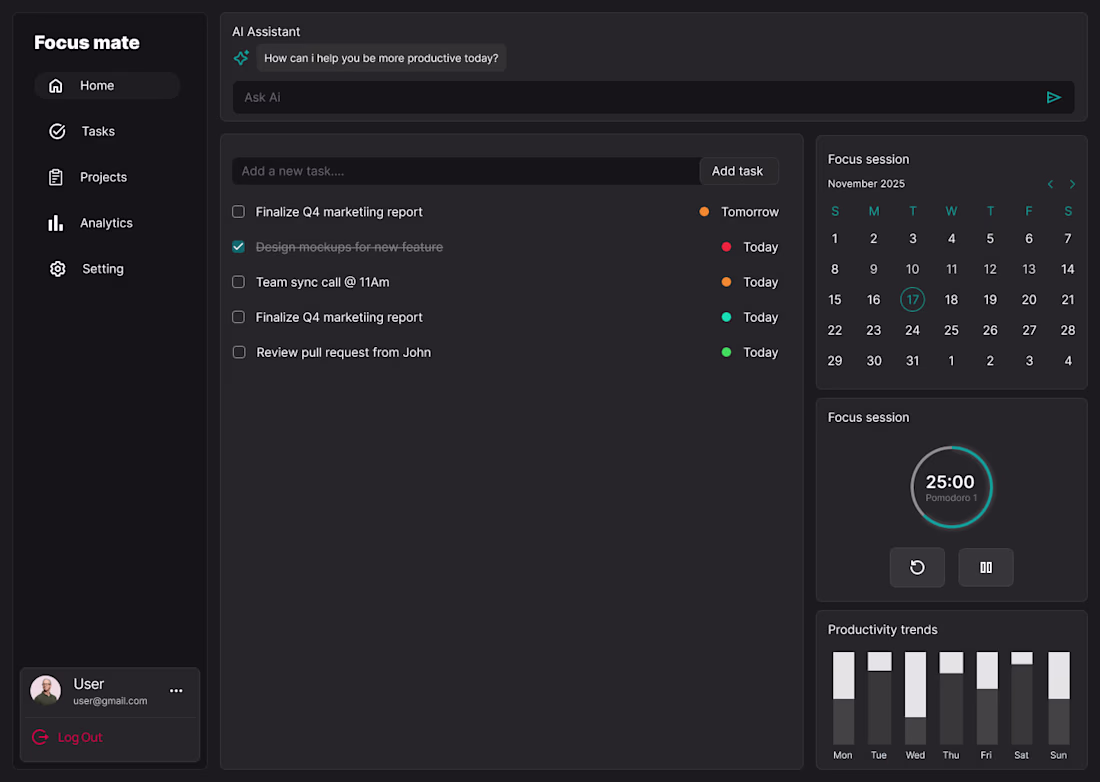Click the Analytics bar chart icon
This screenshot has width=1100, height=782.
point(56,223)
